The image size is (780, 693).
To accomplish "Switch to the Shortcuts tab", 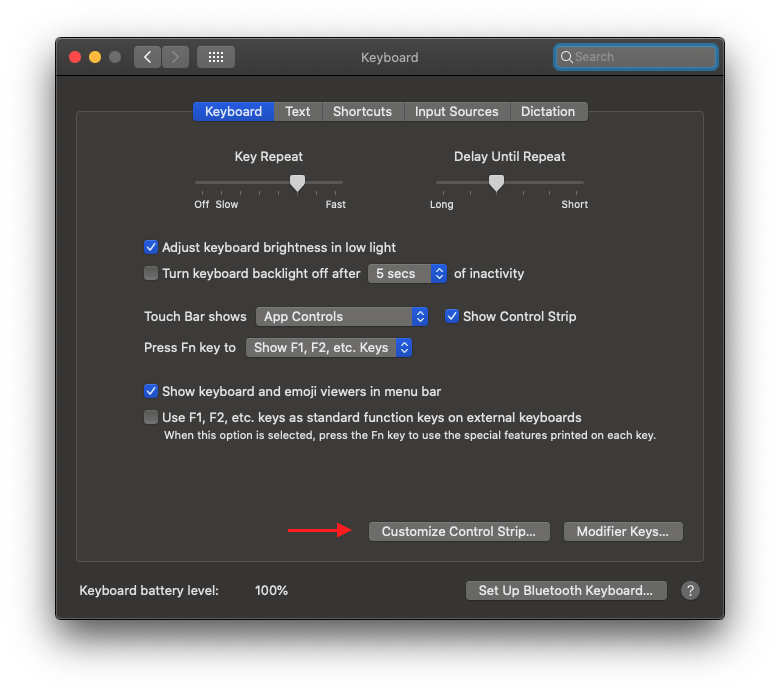I will pos(362,111).
